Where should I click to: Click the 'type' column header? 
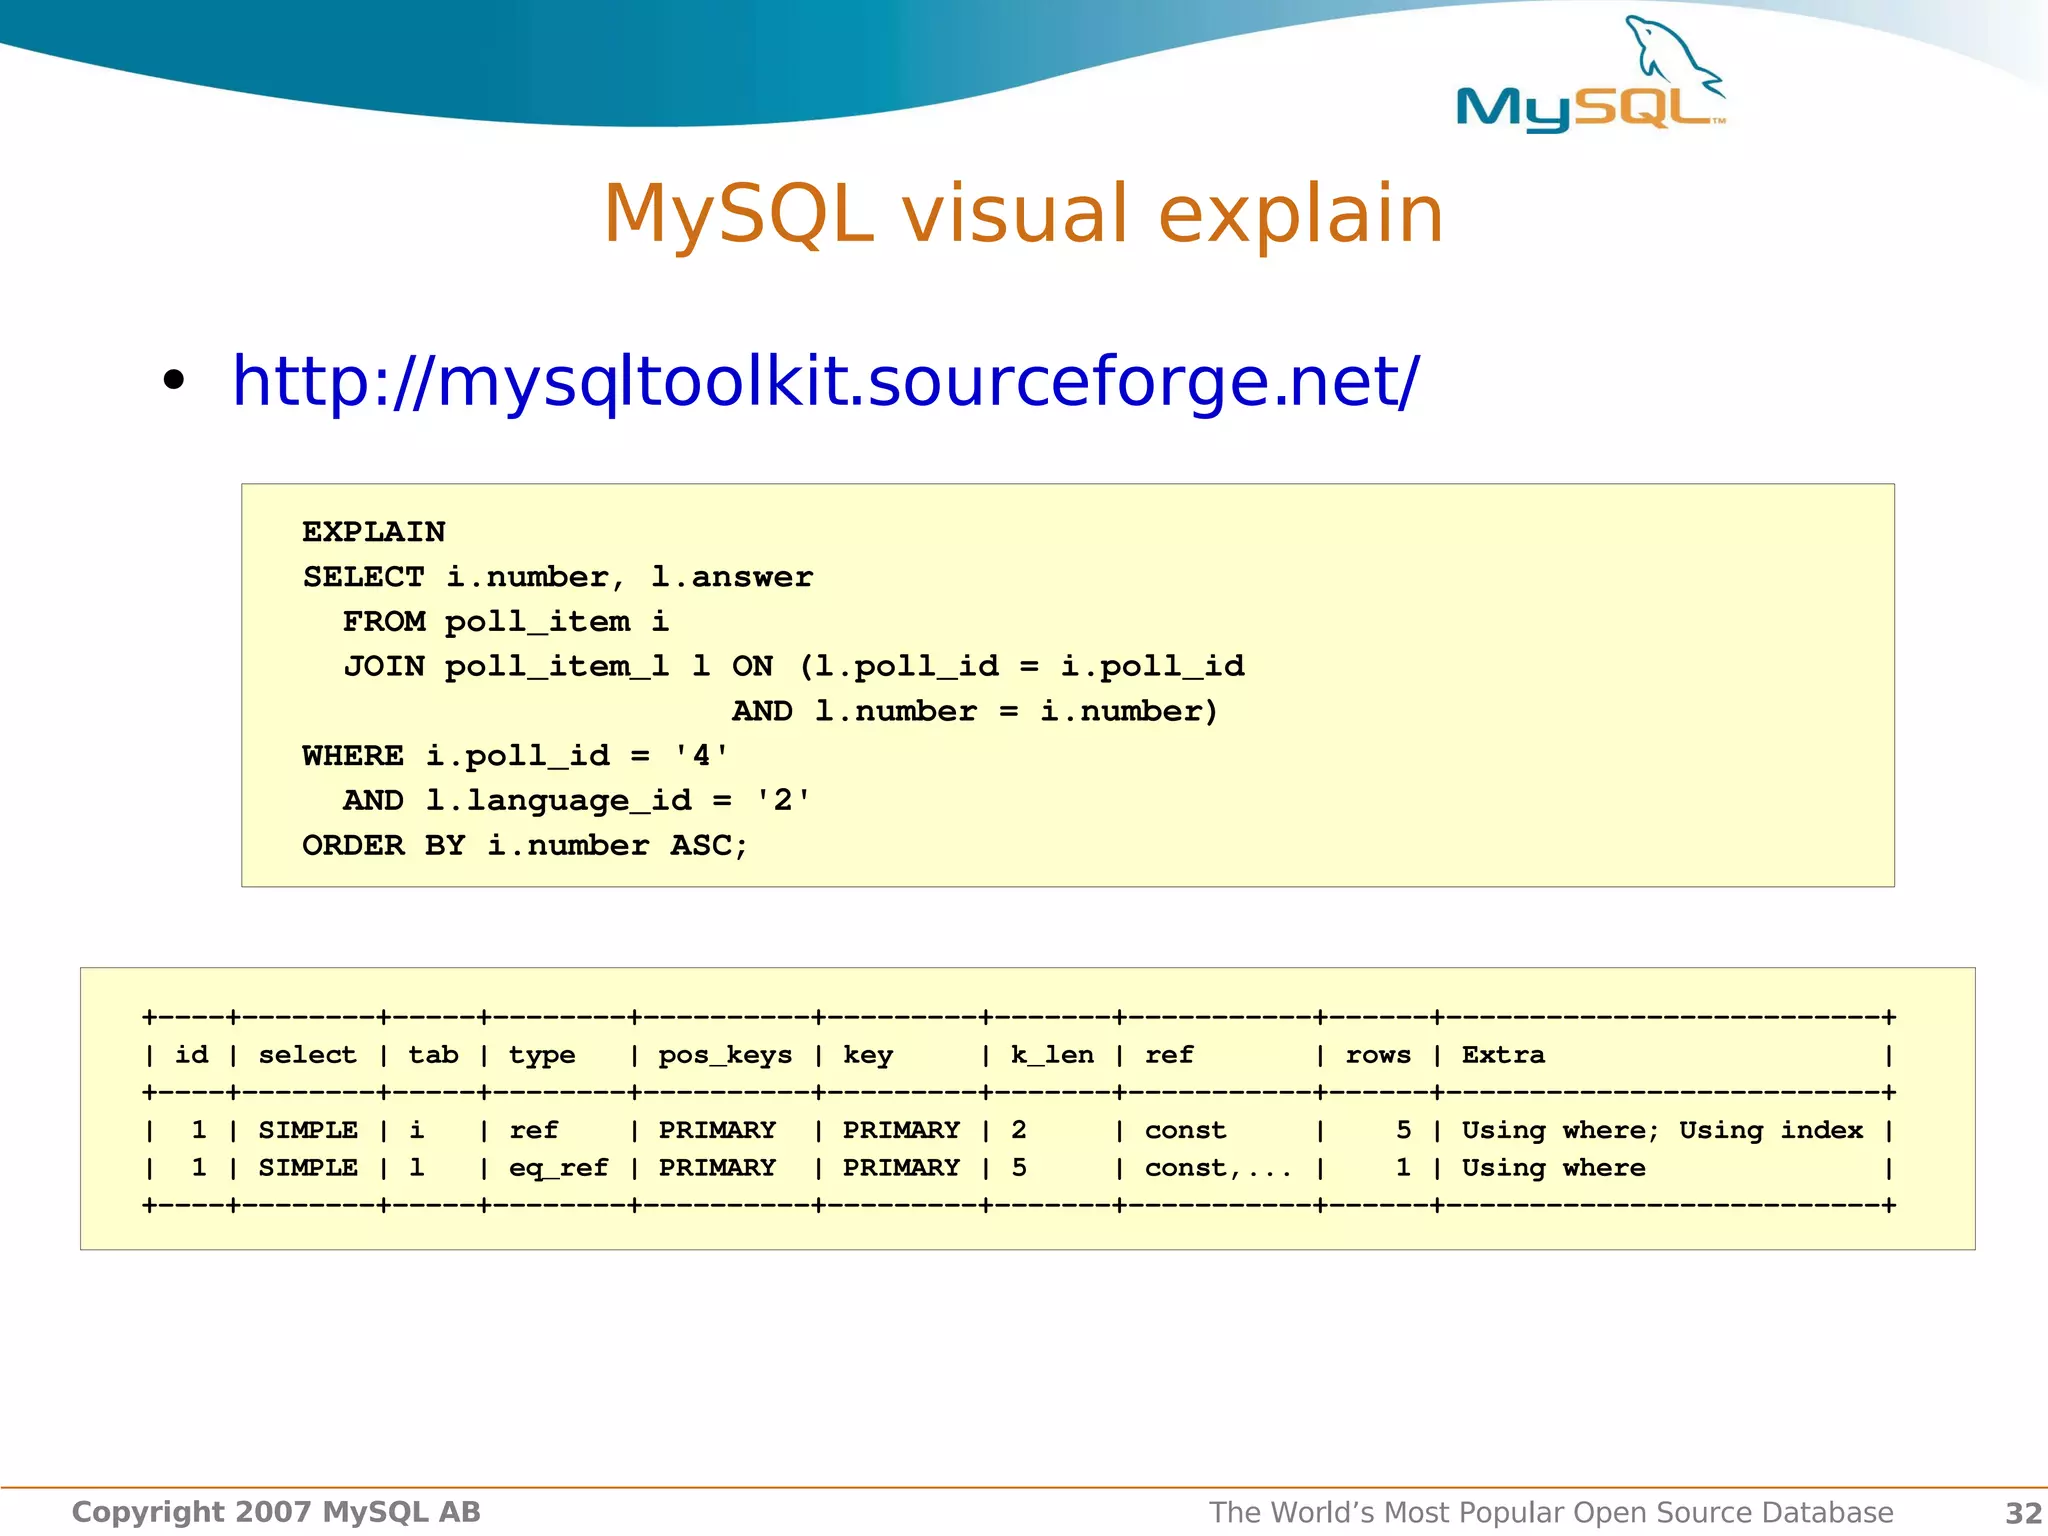pos(542,1056)
